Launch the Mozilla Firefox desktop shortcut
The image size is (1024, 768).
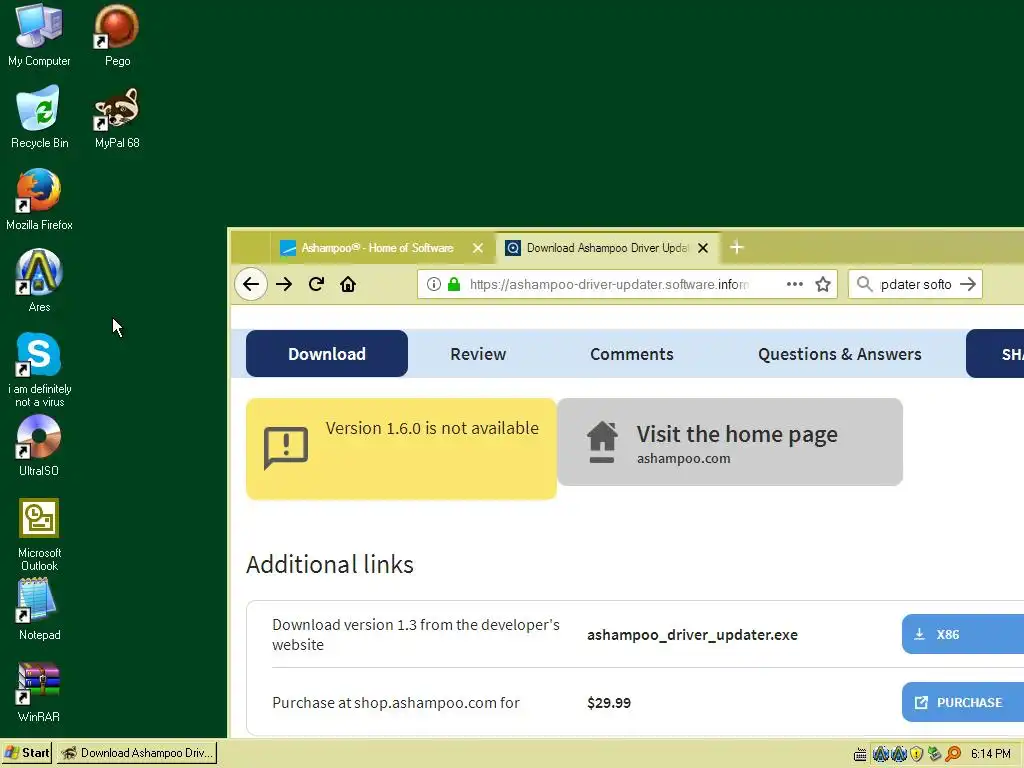(x=39, y=199)
